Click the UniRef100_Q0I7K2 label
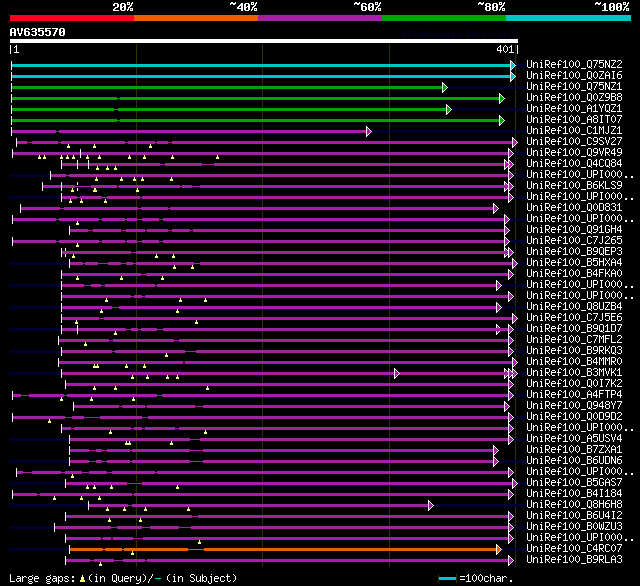Screen dimensions: 640x586 tap(574, 384)
